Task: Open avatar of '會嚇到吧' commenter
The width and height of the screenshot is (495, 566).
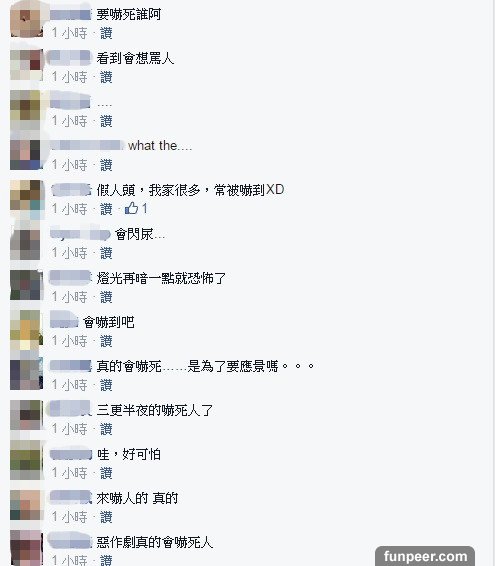Action: (26, 329)
